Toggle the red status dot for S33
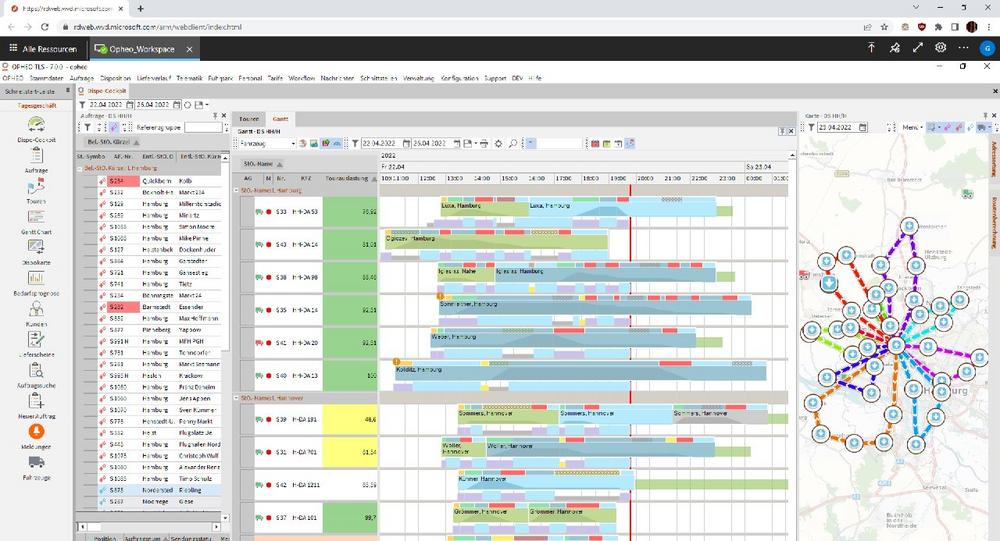 268,212
